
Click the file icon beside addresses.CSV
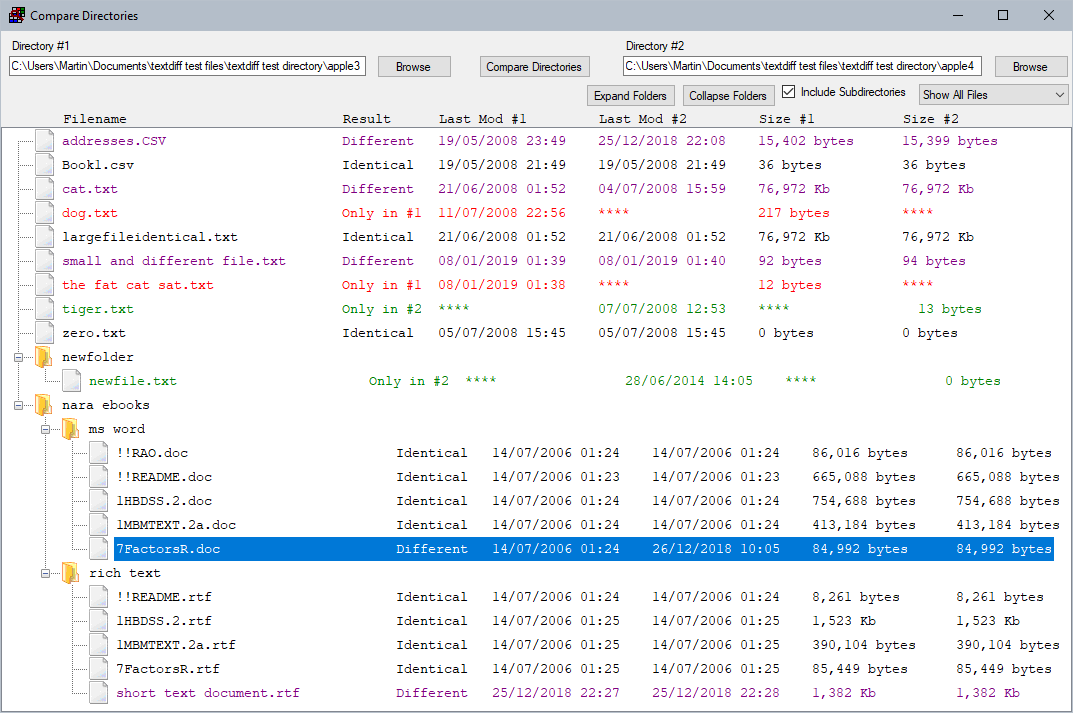(x=44, y=140)
